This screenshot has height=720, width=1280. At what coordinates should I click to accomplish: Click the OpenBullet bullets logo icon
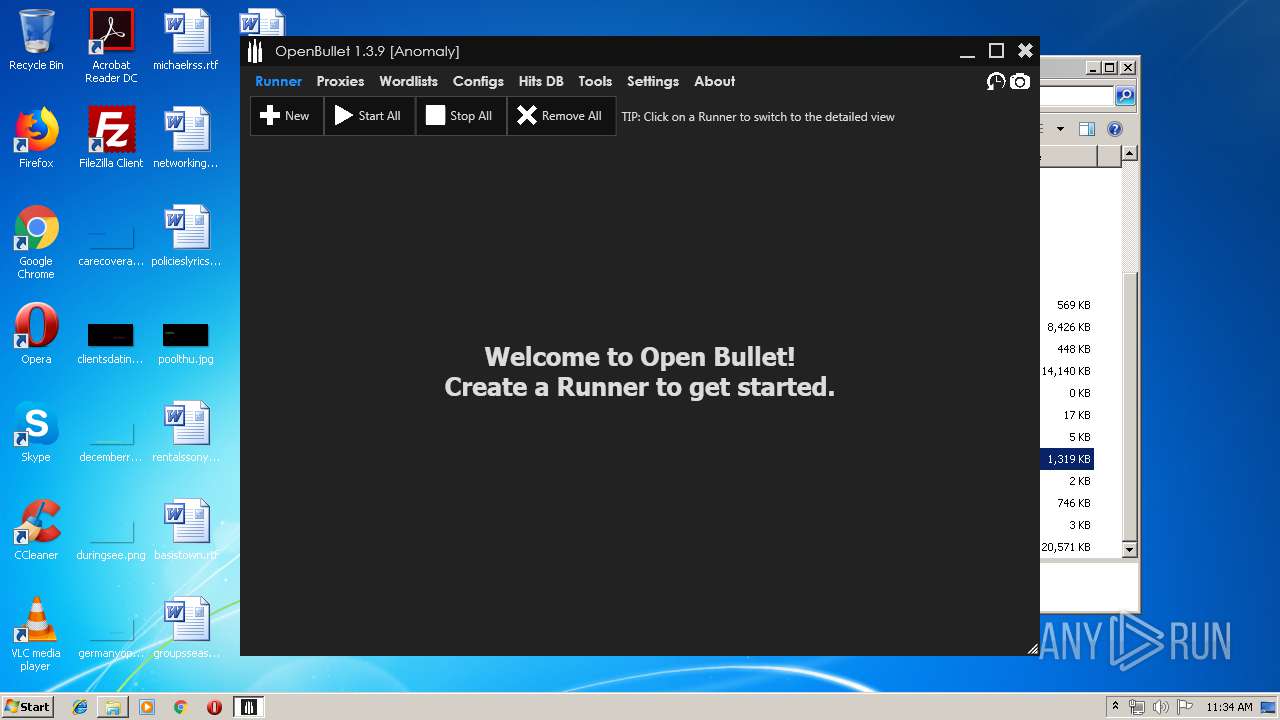[255, 51]
